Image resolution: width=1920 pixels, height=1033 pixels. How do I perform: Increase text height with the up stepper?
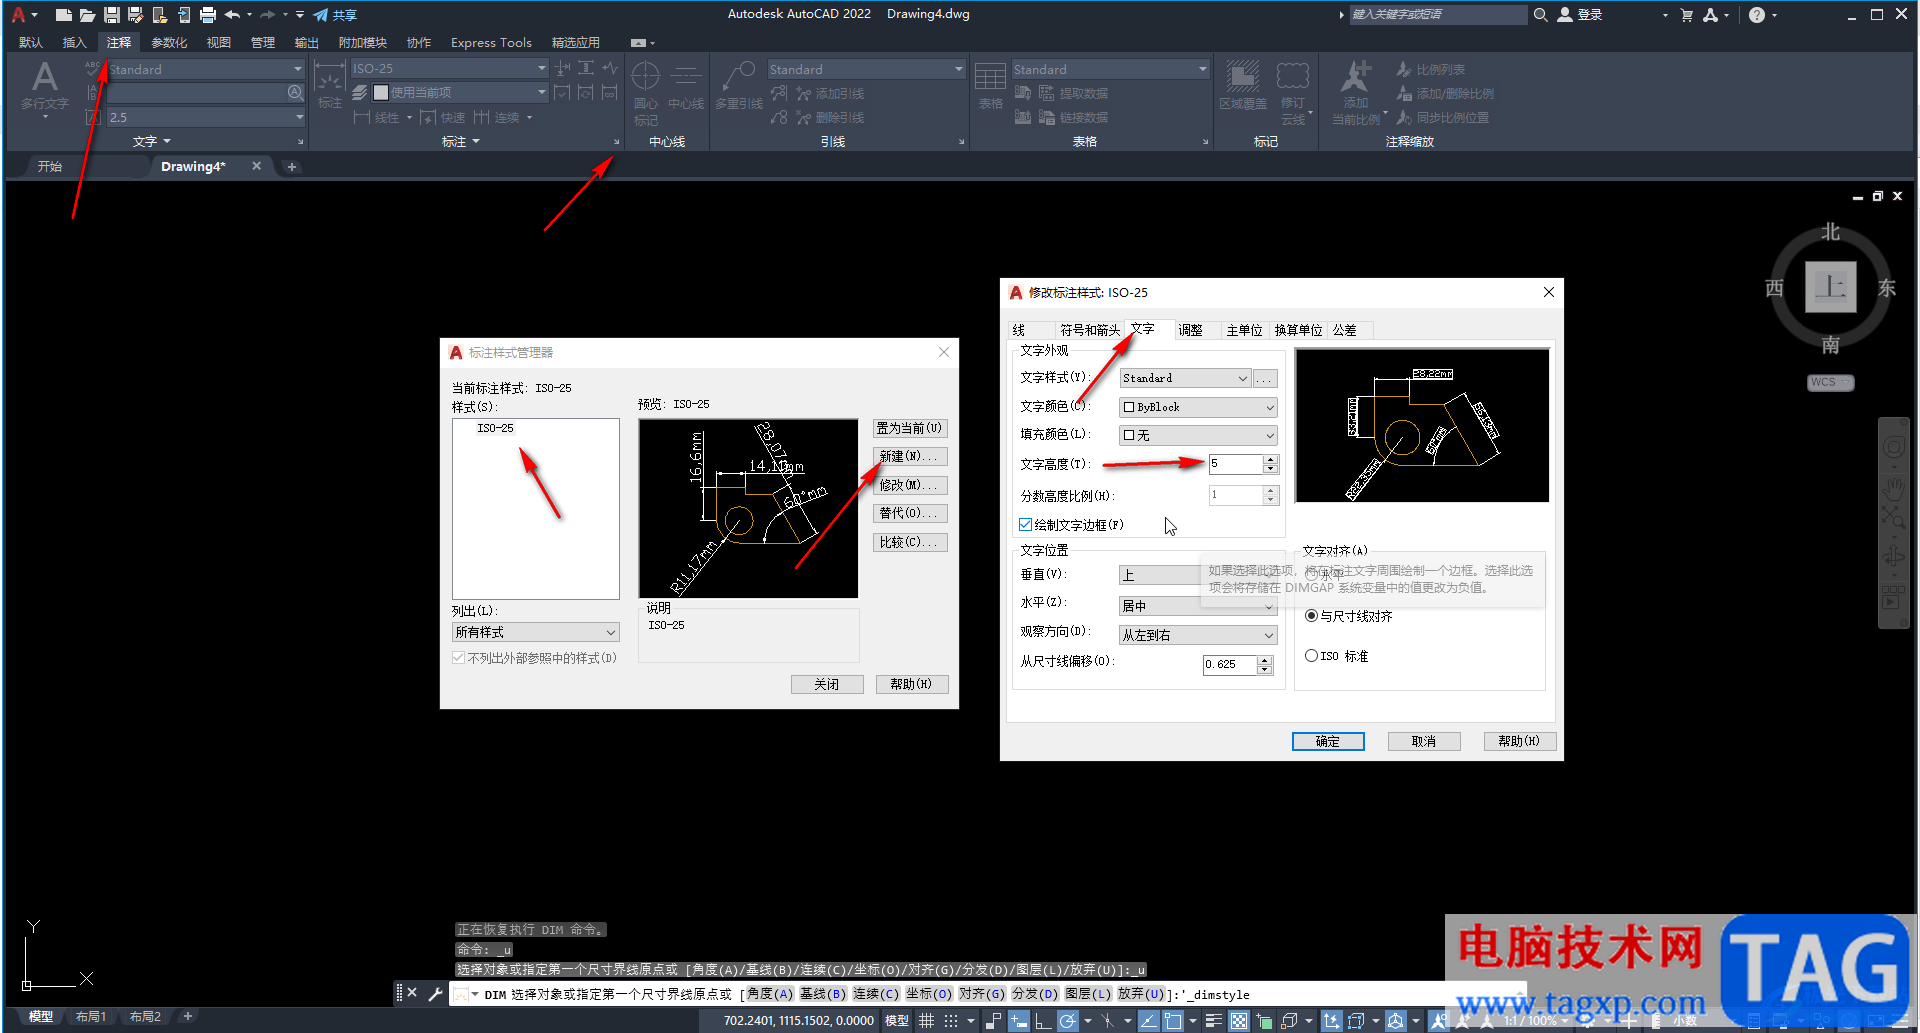click(x=1271, y=459)
